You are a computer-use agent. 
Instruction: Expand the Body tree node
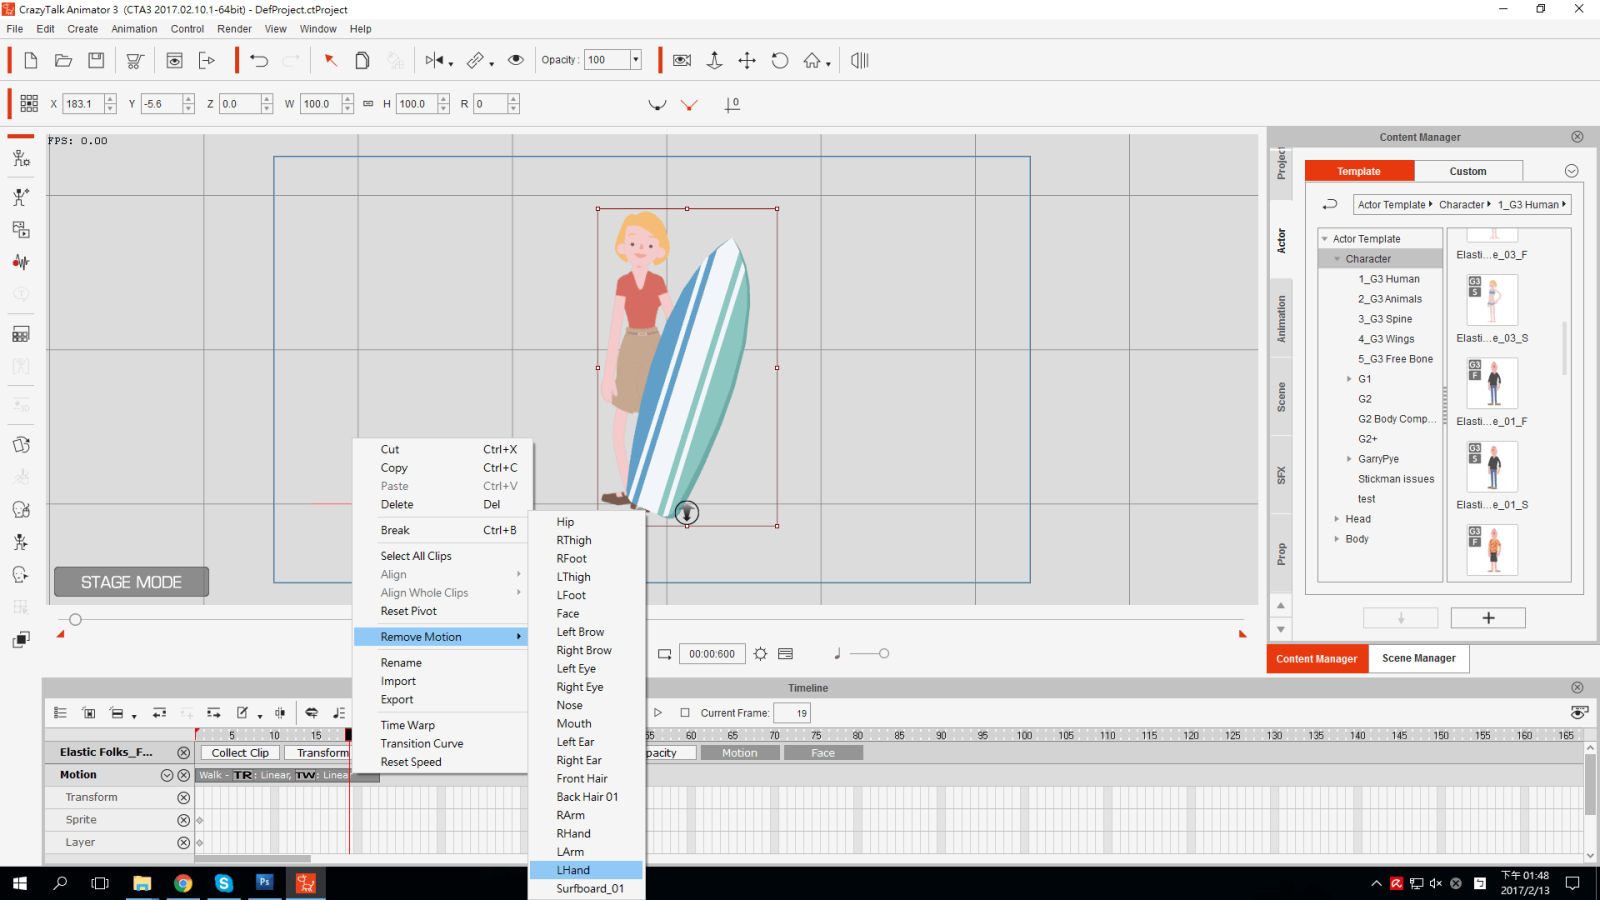[x=1337, y=539]
